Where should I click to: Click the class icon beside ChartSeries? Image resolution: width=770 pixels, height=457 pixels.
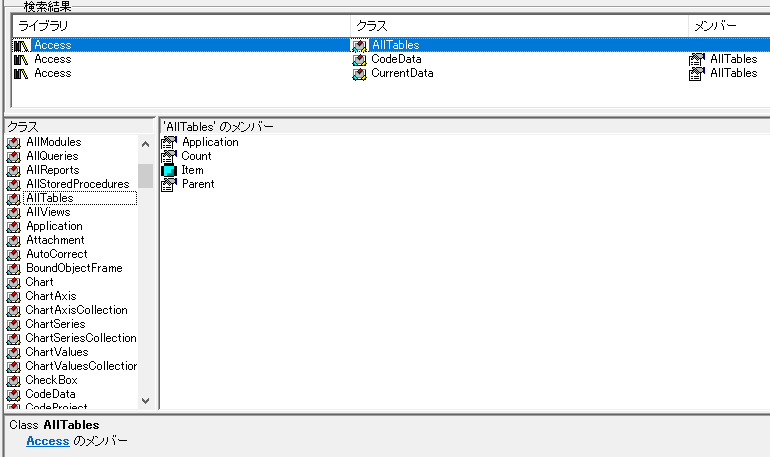pyautogui.click(x=14, y=324)
